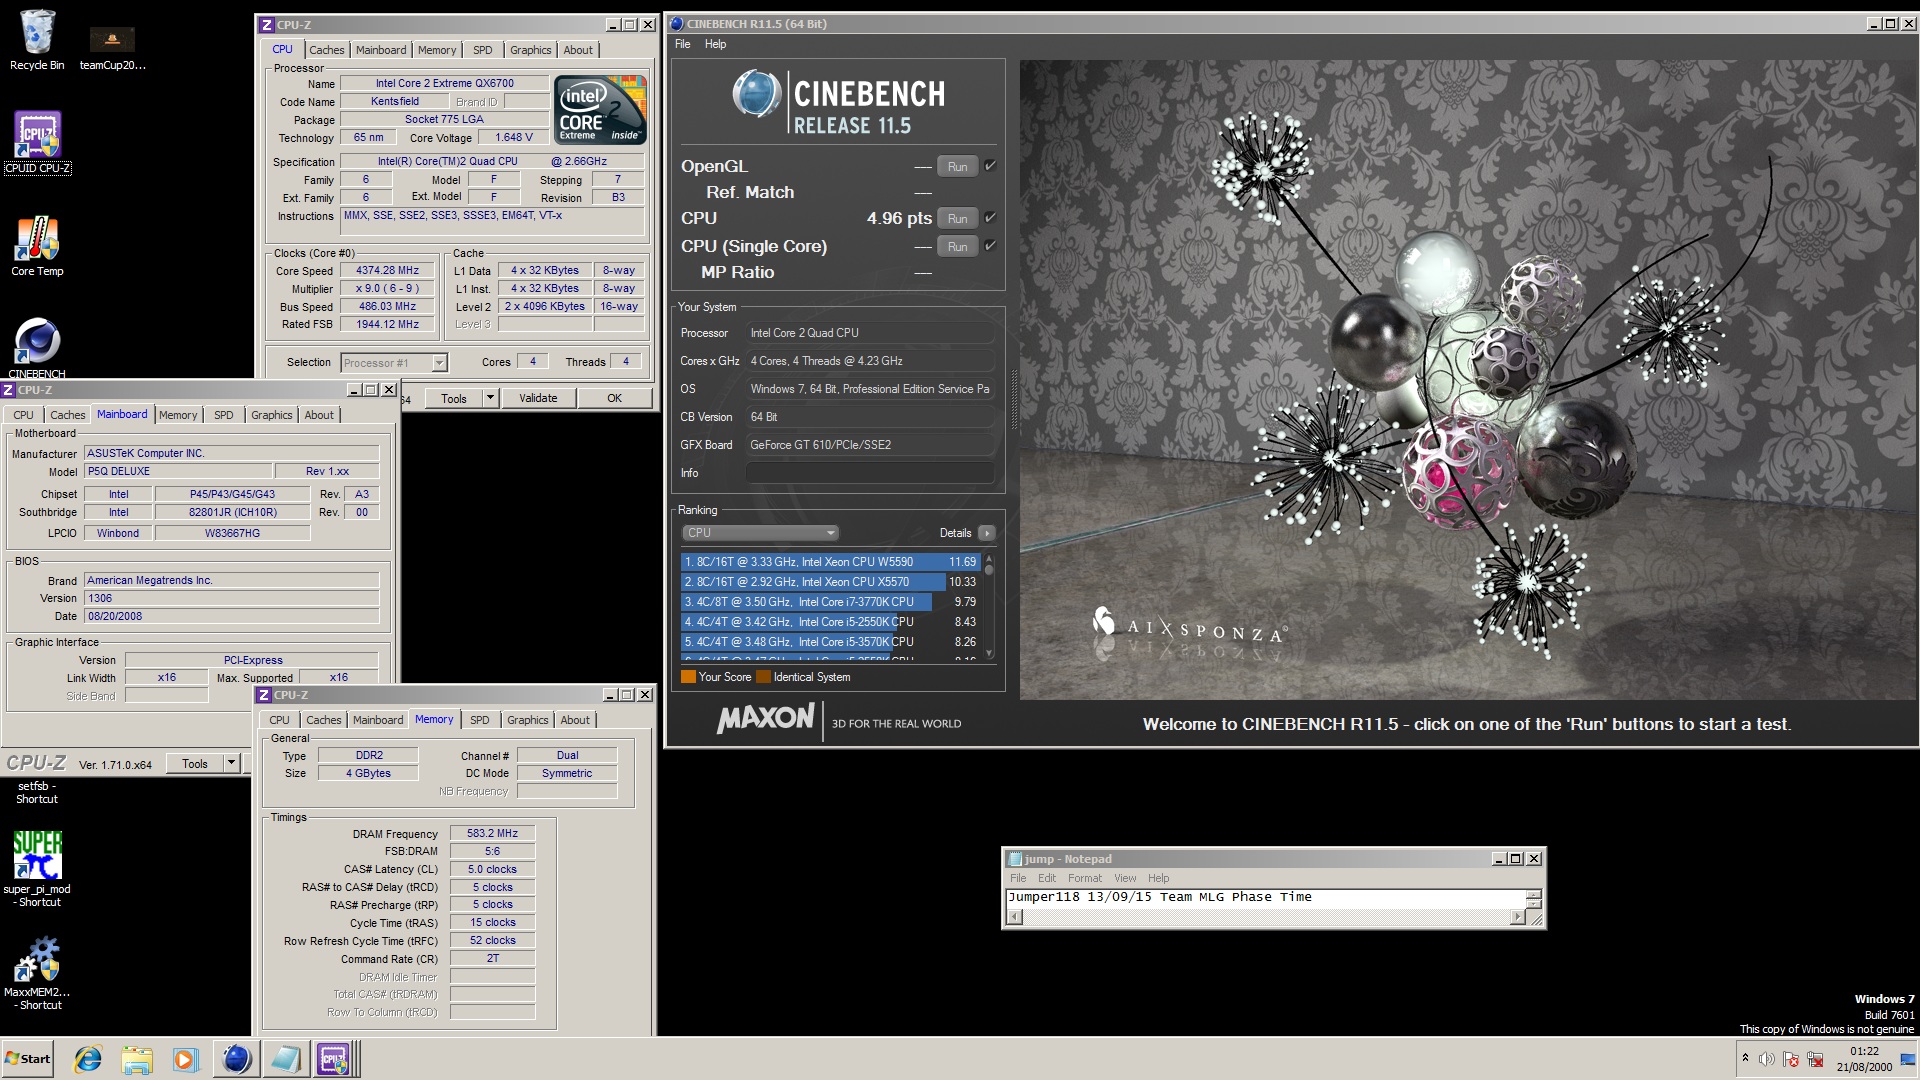Click the Cinebench taskbar button
Viewport: 1920px width, 1080px height.
point(236,1059)
